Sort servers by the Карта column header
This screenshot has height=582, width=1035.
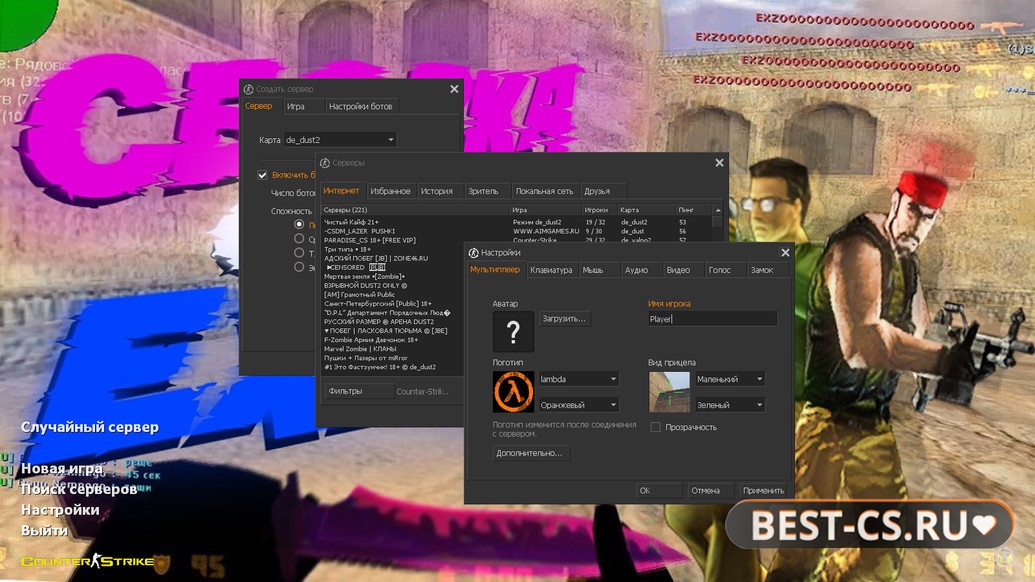pyautogui.click(x=646, y=210)
